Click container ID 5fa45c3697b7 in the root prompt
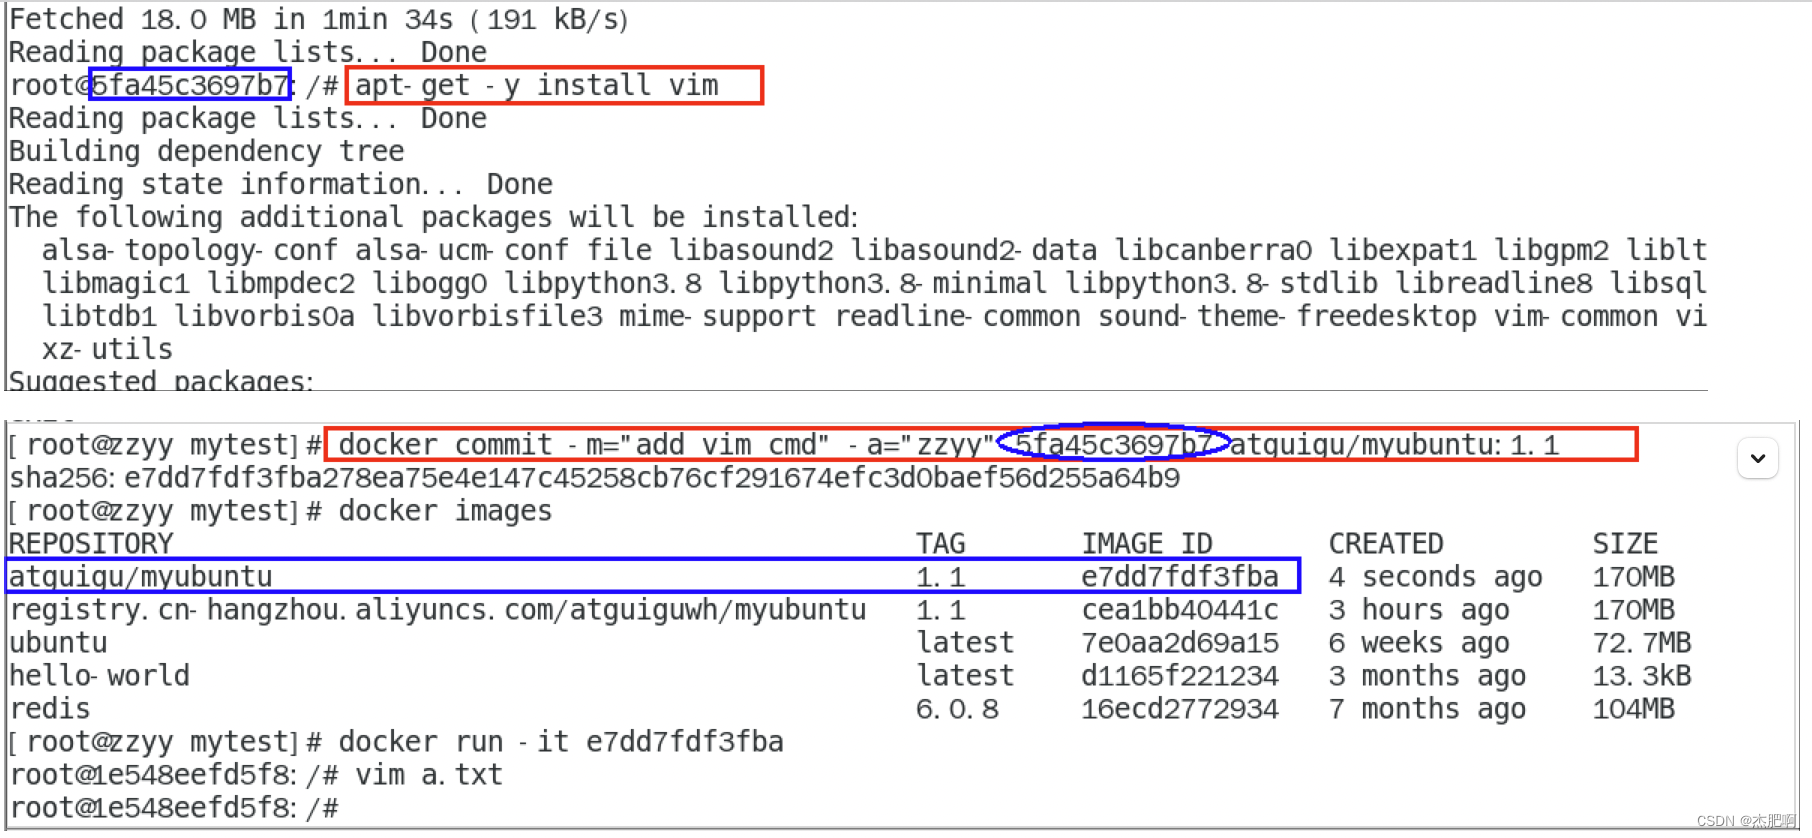This screenshot has width=1812, height=838. point(190,85)
